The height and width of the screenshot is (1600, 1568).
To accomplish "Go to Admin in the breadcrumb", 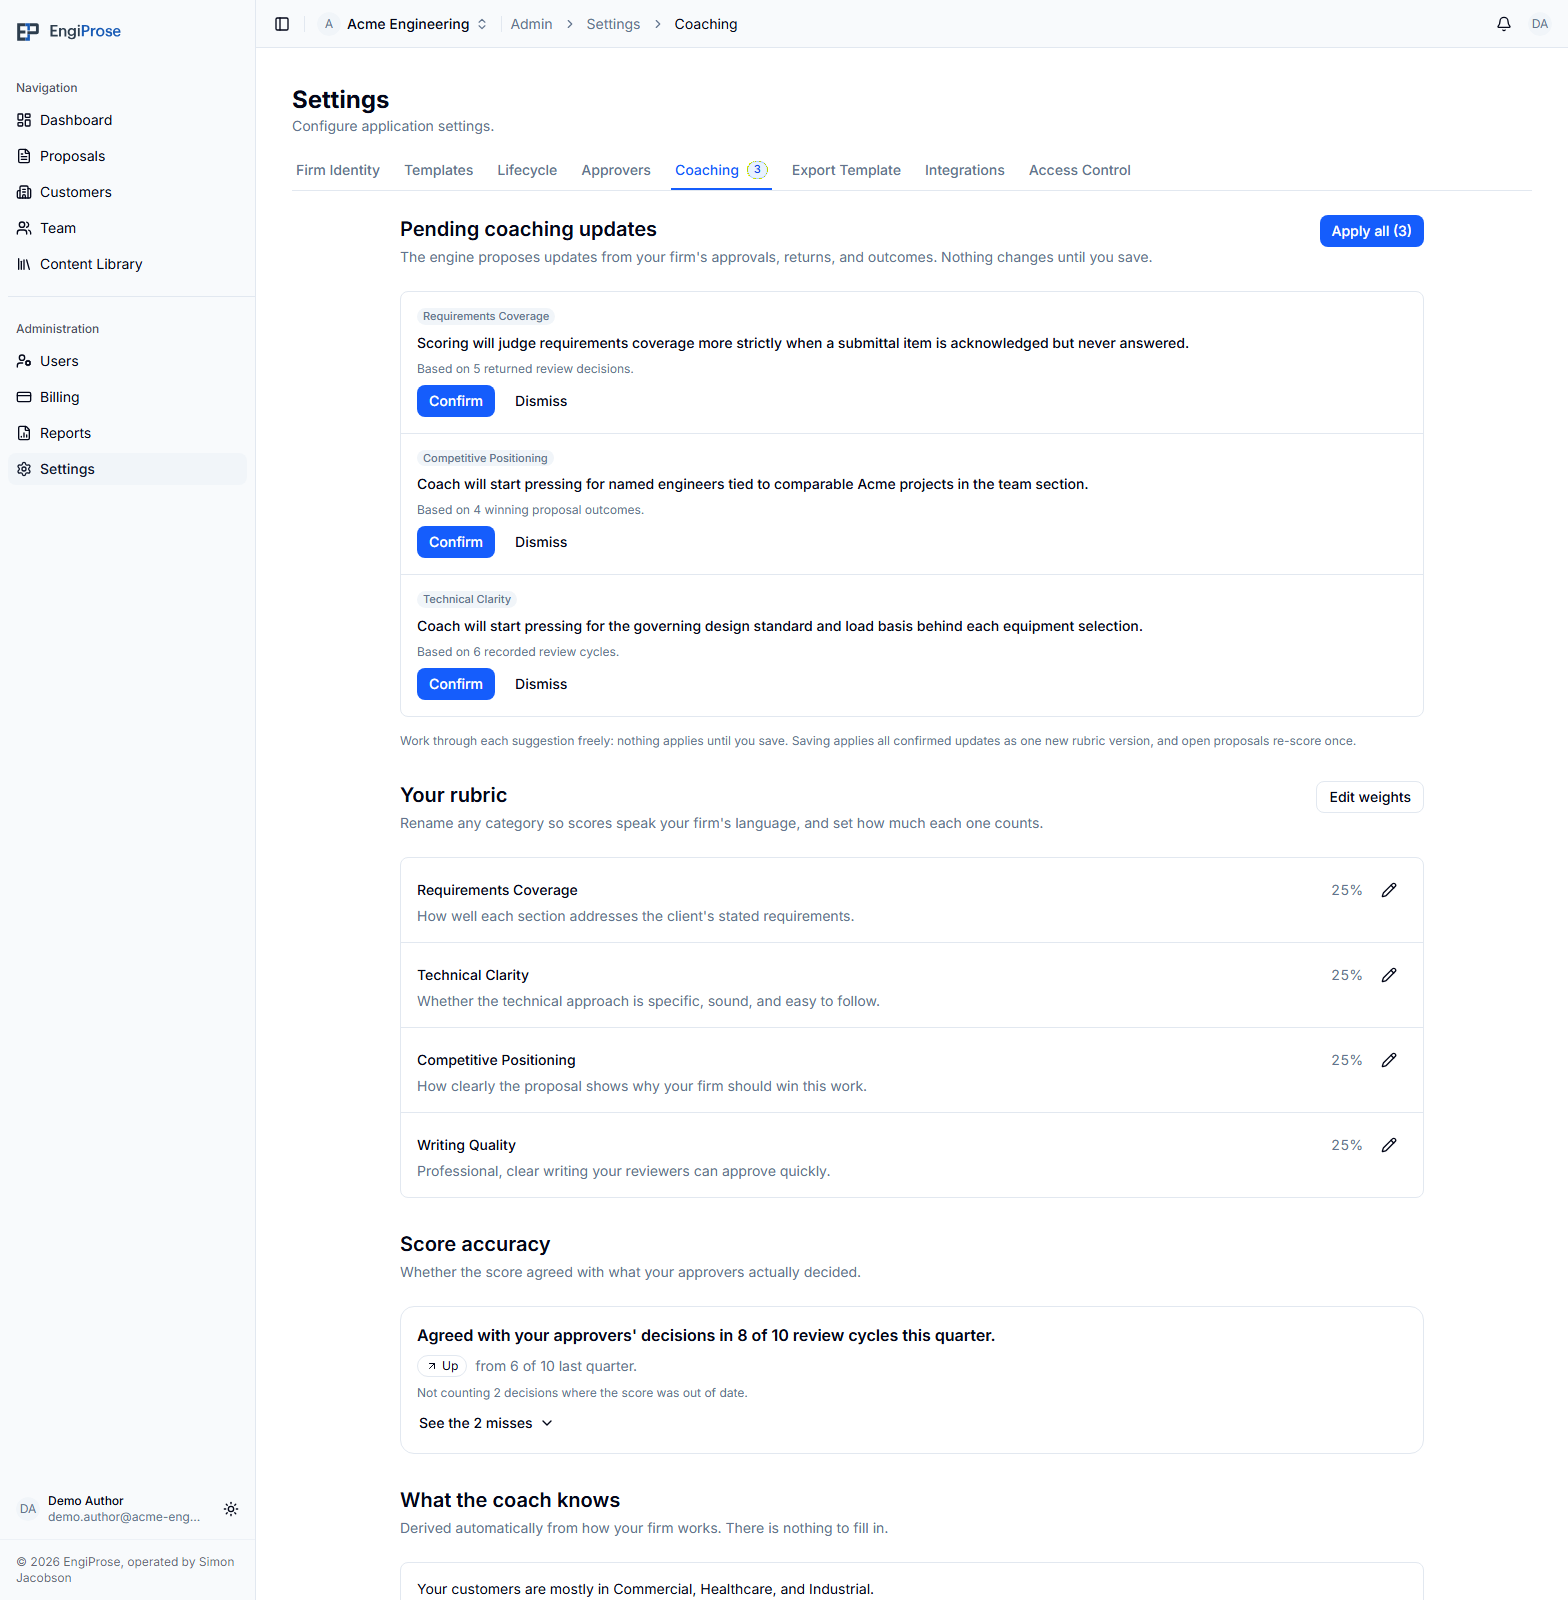I will pos(531,24).
